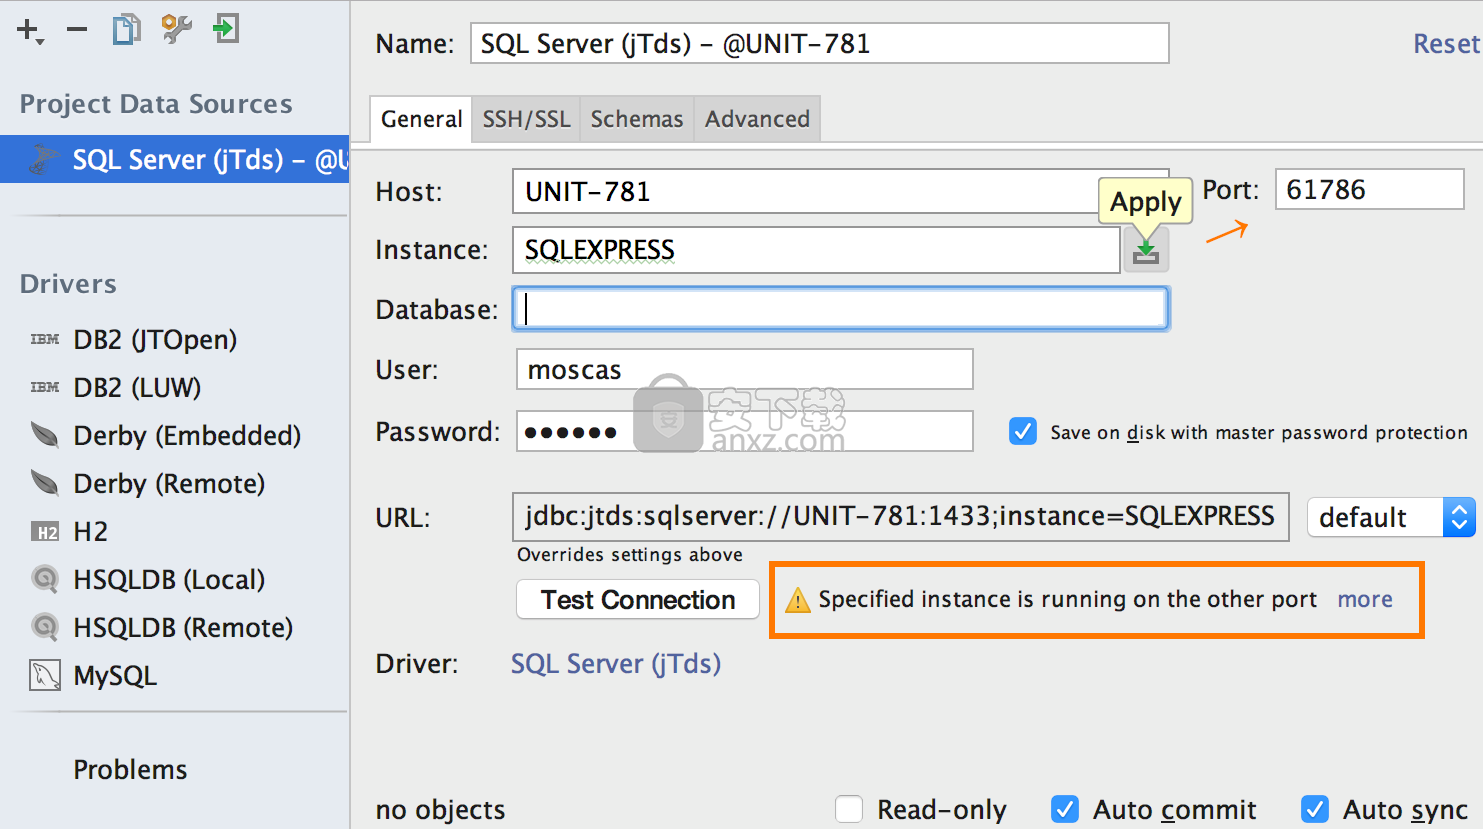Click the apply port download icon
Screen dimensions: 1483x829
1146,250
